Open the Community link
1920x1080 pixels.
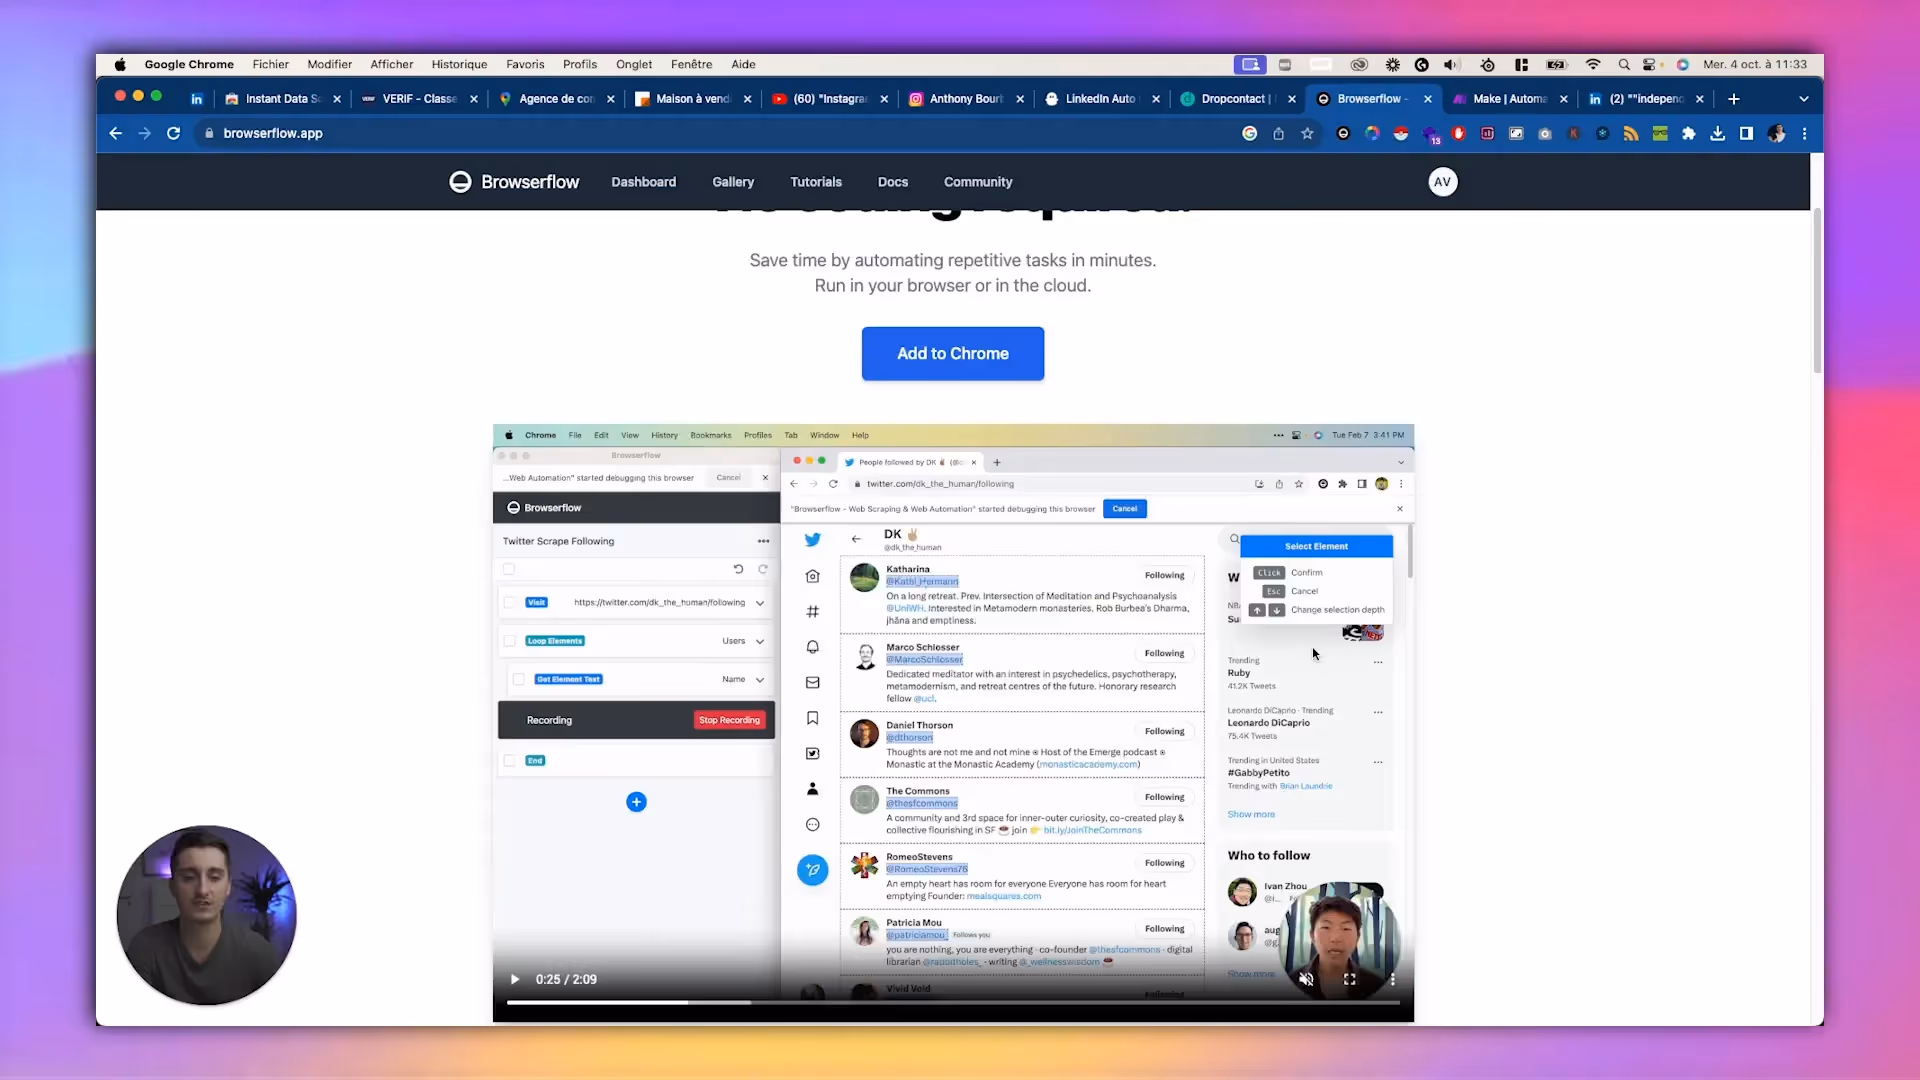(978, 182)
